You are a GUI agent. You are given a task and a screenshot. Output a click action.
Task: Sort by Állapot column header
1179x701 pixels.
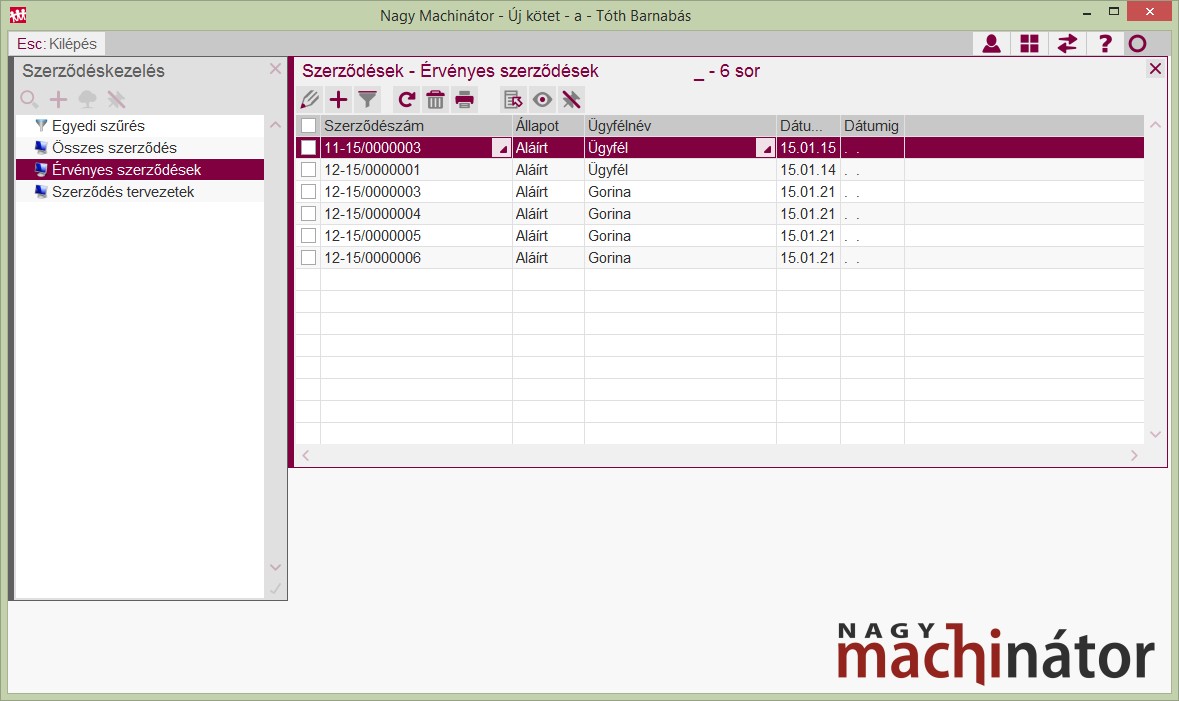pyautogui.click(x=548, y=126)
